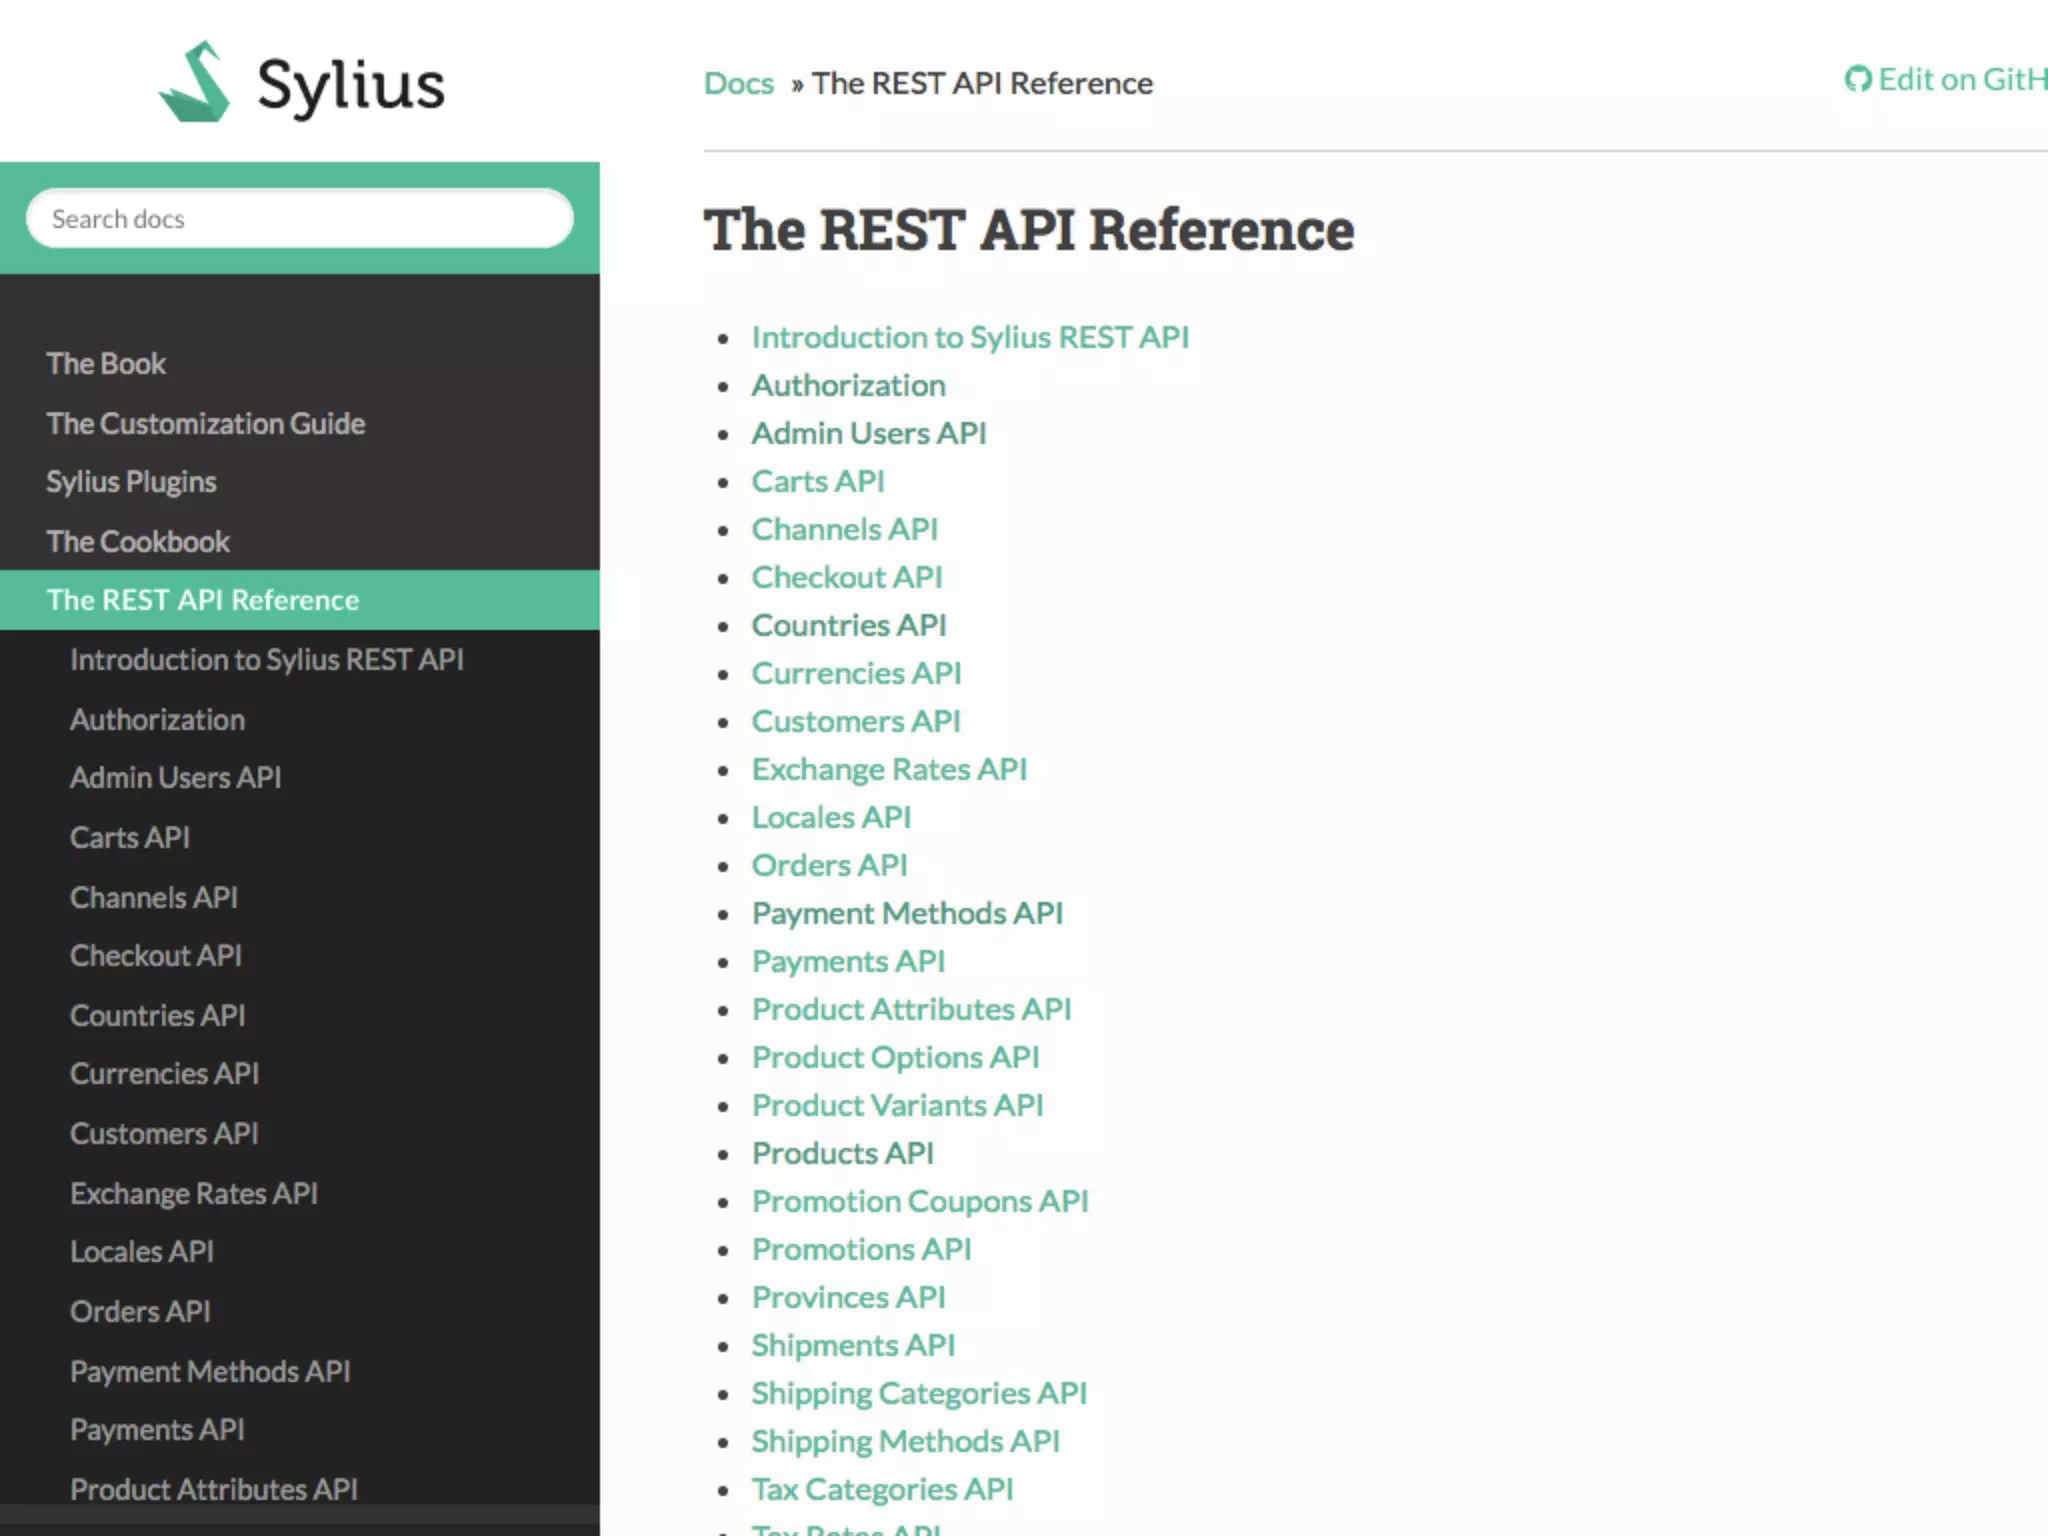
Task: Select Exchange Rates API in sidebar
Action: 194,1194
